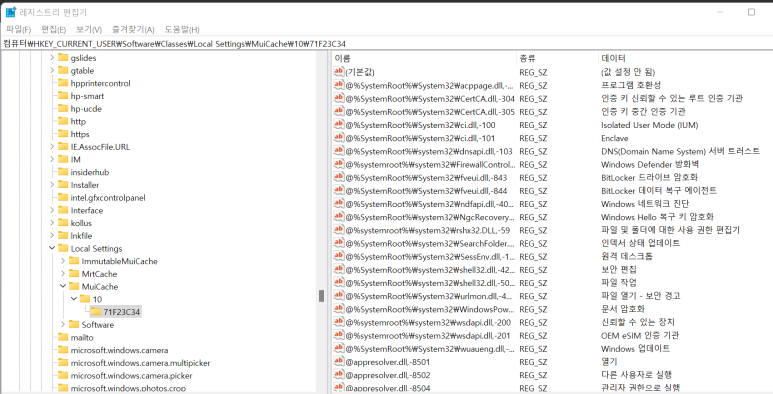Select the NgcRecovery value name
773x394 pixels.
click(430, 217)
